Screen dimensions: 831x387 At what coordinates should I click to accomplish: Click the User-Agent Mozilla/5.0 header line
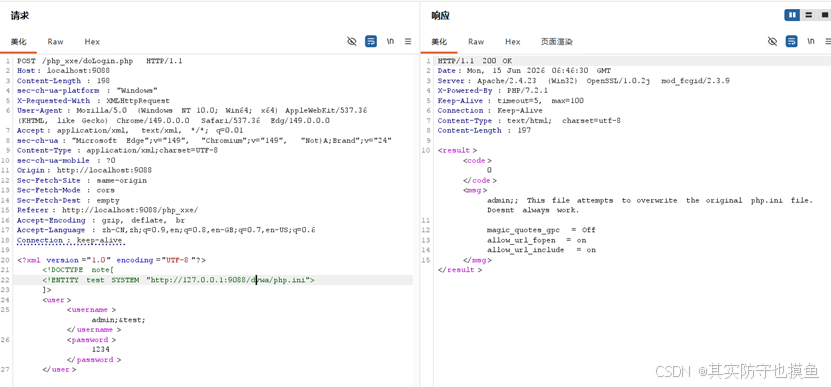pos(192,110)
